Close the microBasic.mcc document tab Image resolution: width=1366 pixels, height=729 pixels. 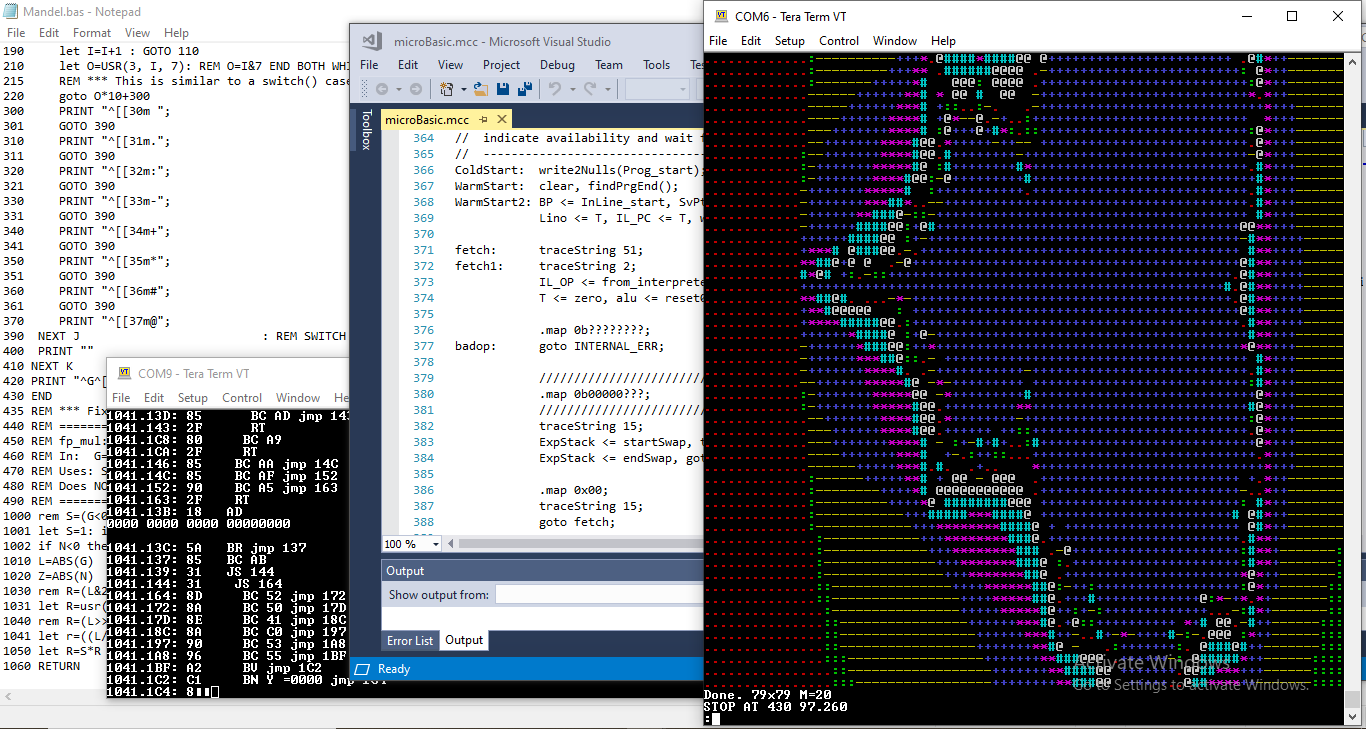click(502, 119)
